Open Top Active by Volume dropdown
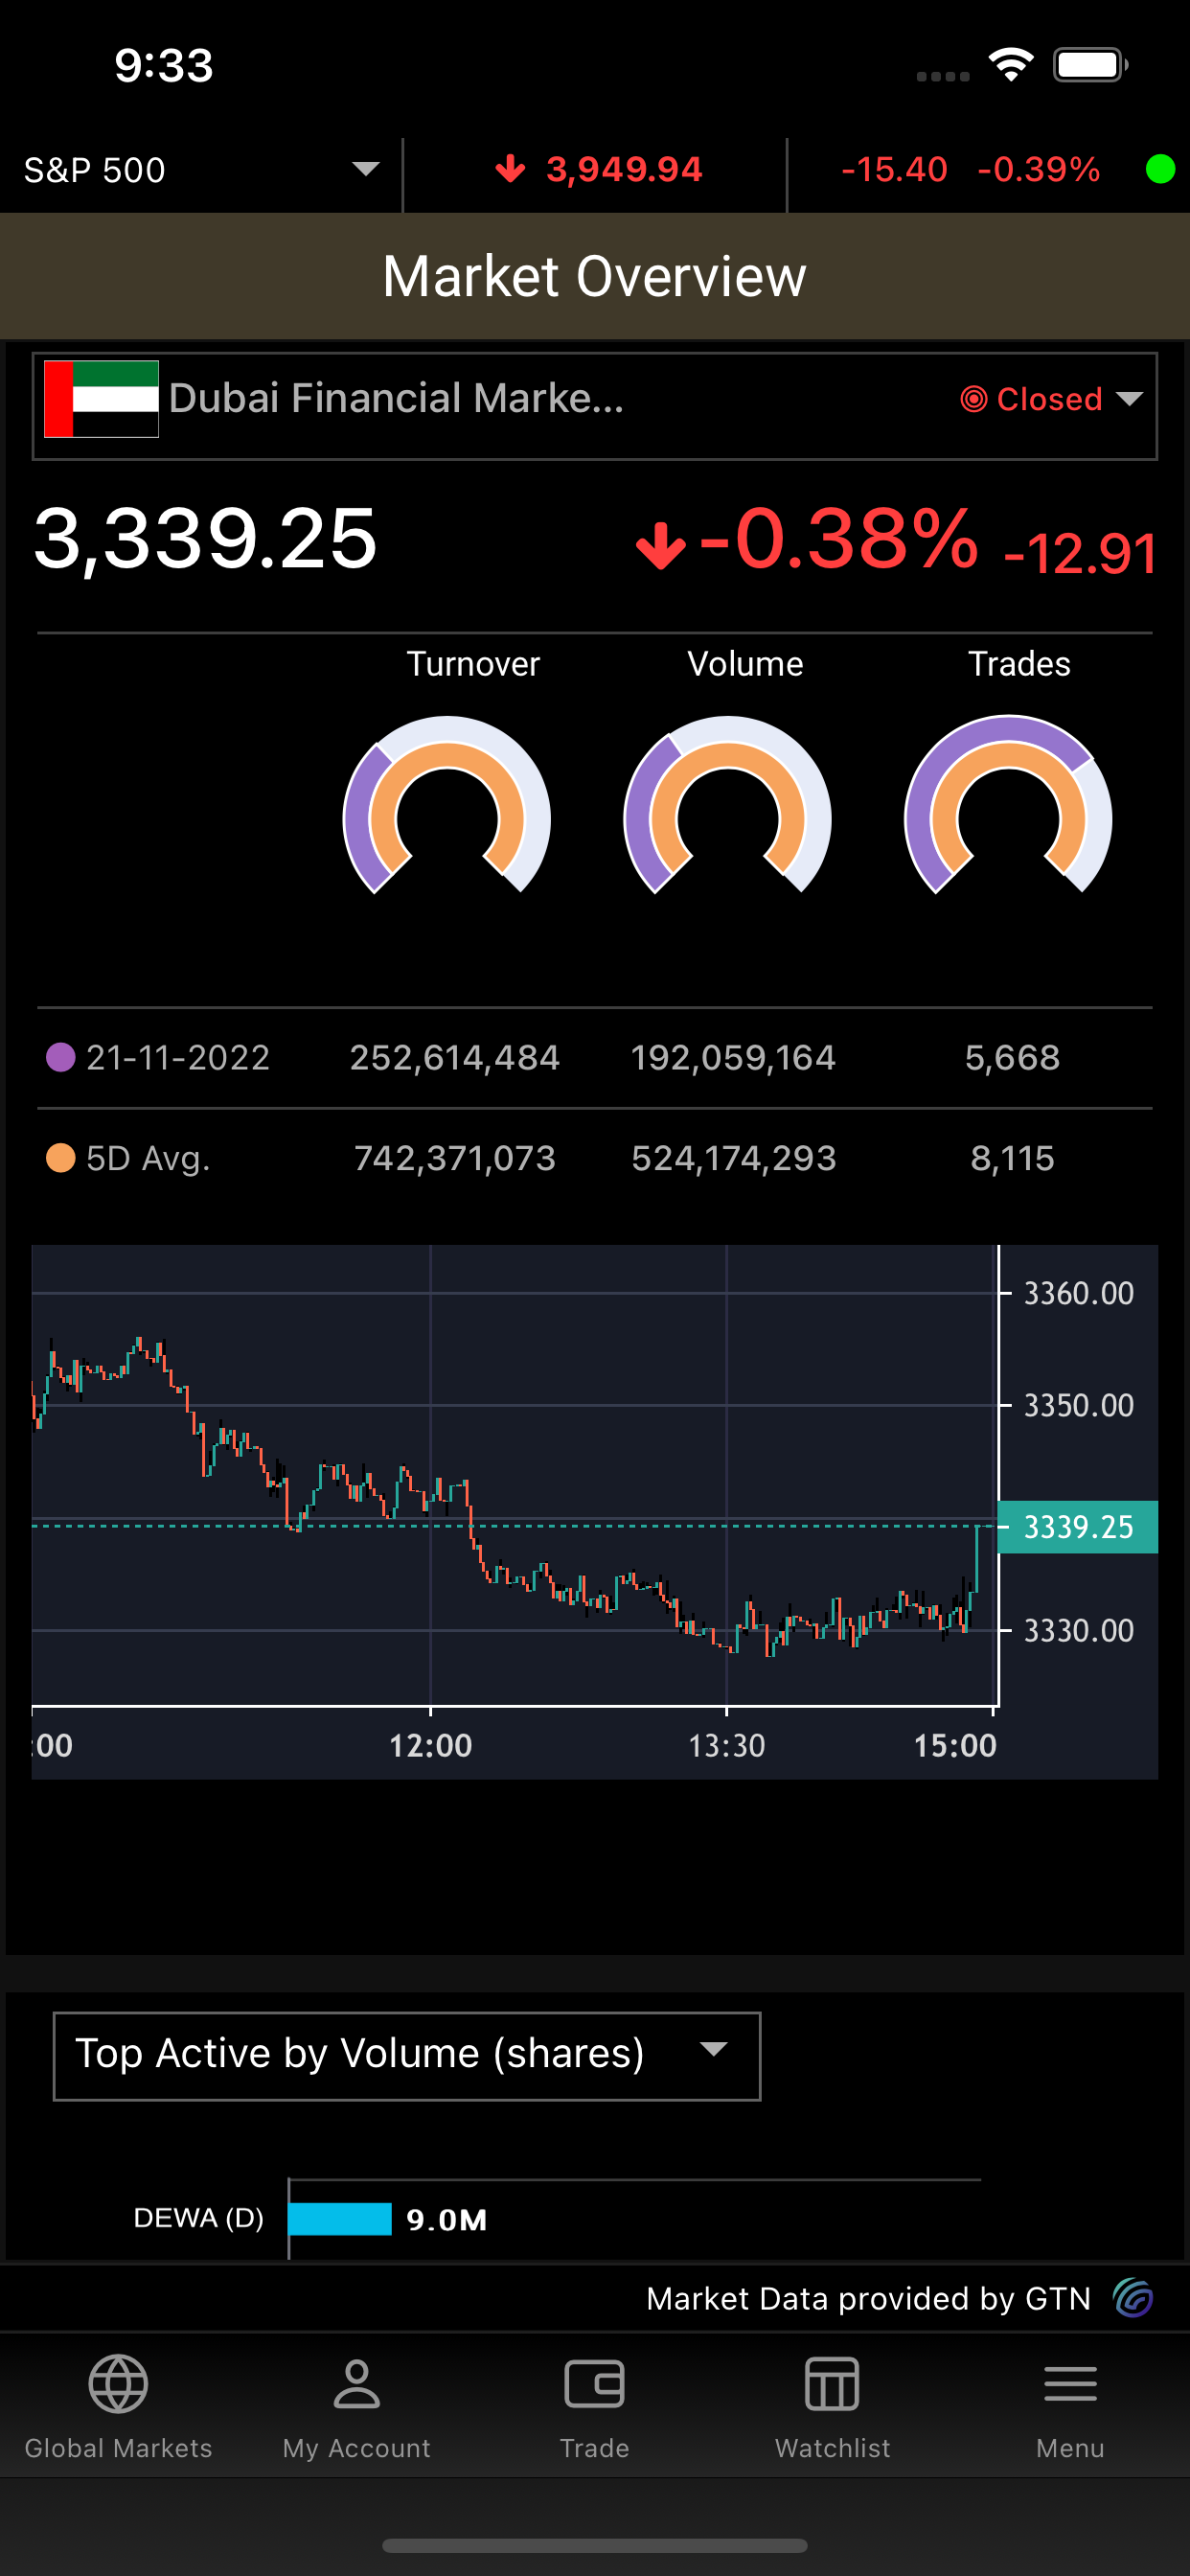 click(407, 2056)
